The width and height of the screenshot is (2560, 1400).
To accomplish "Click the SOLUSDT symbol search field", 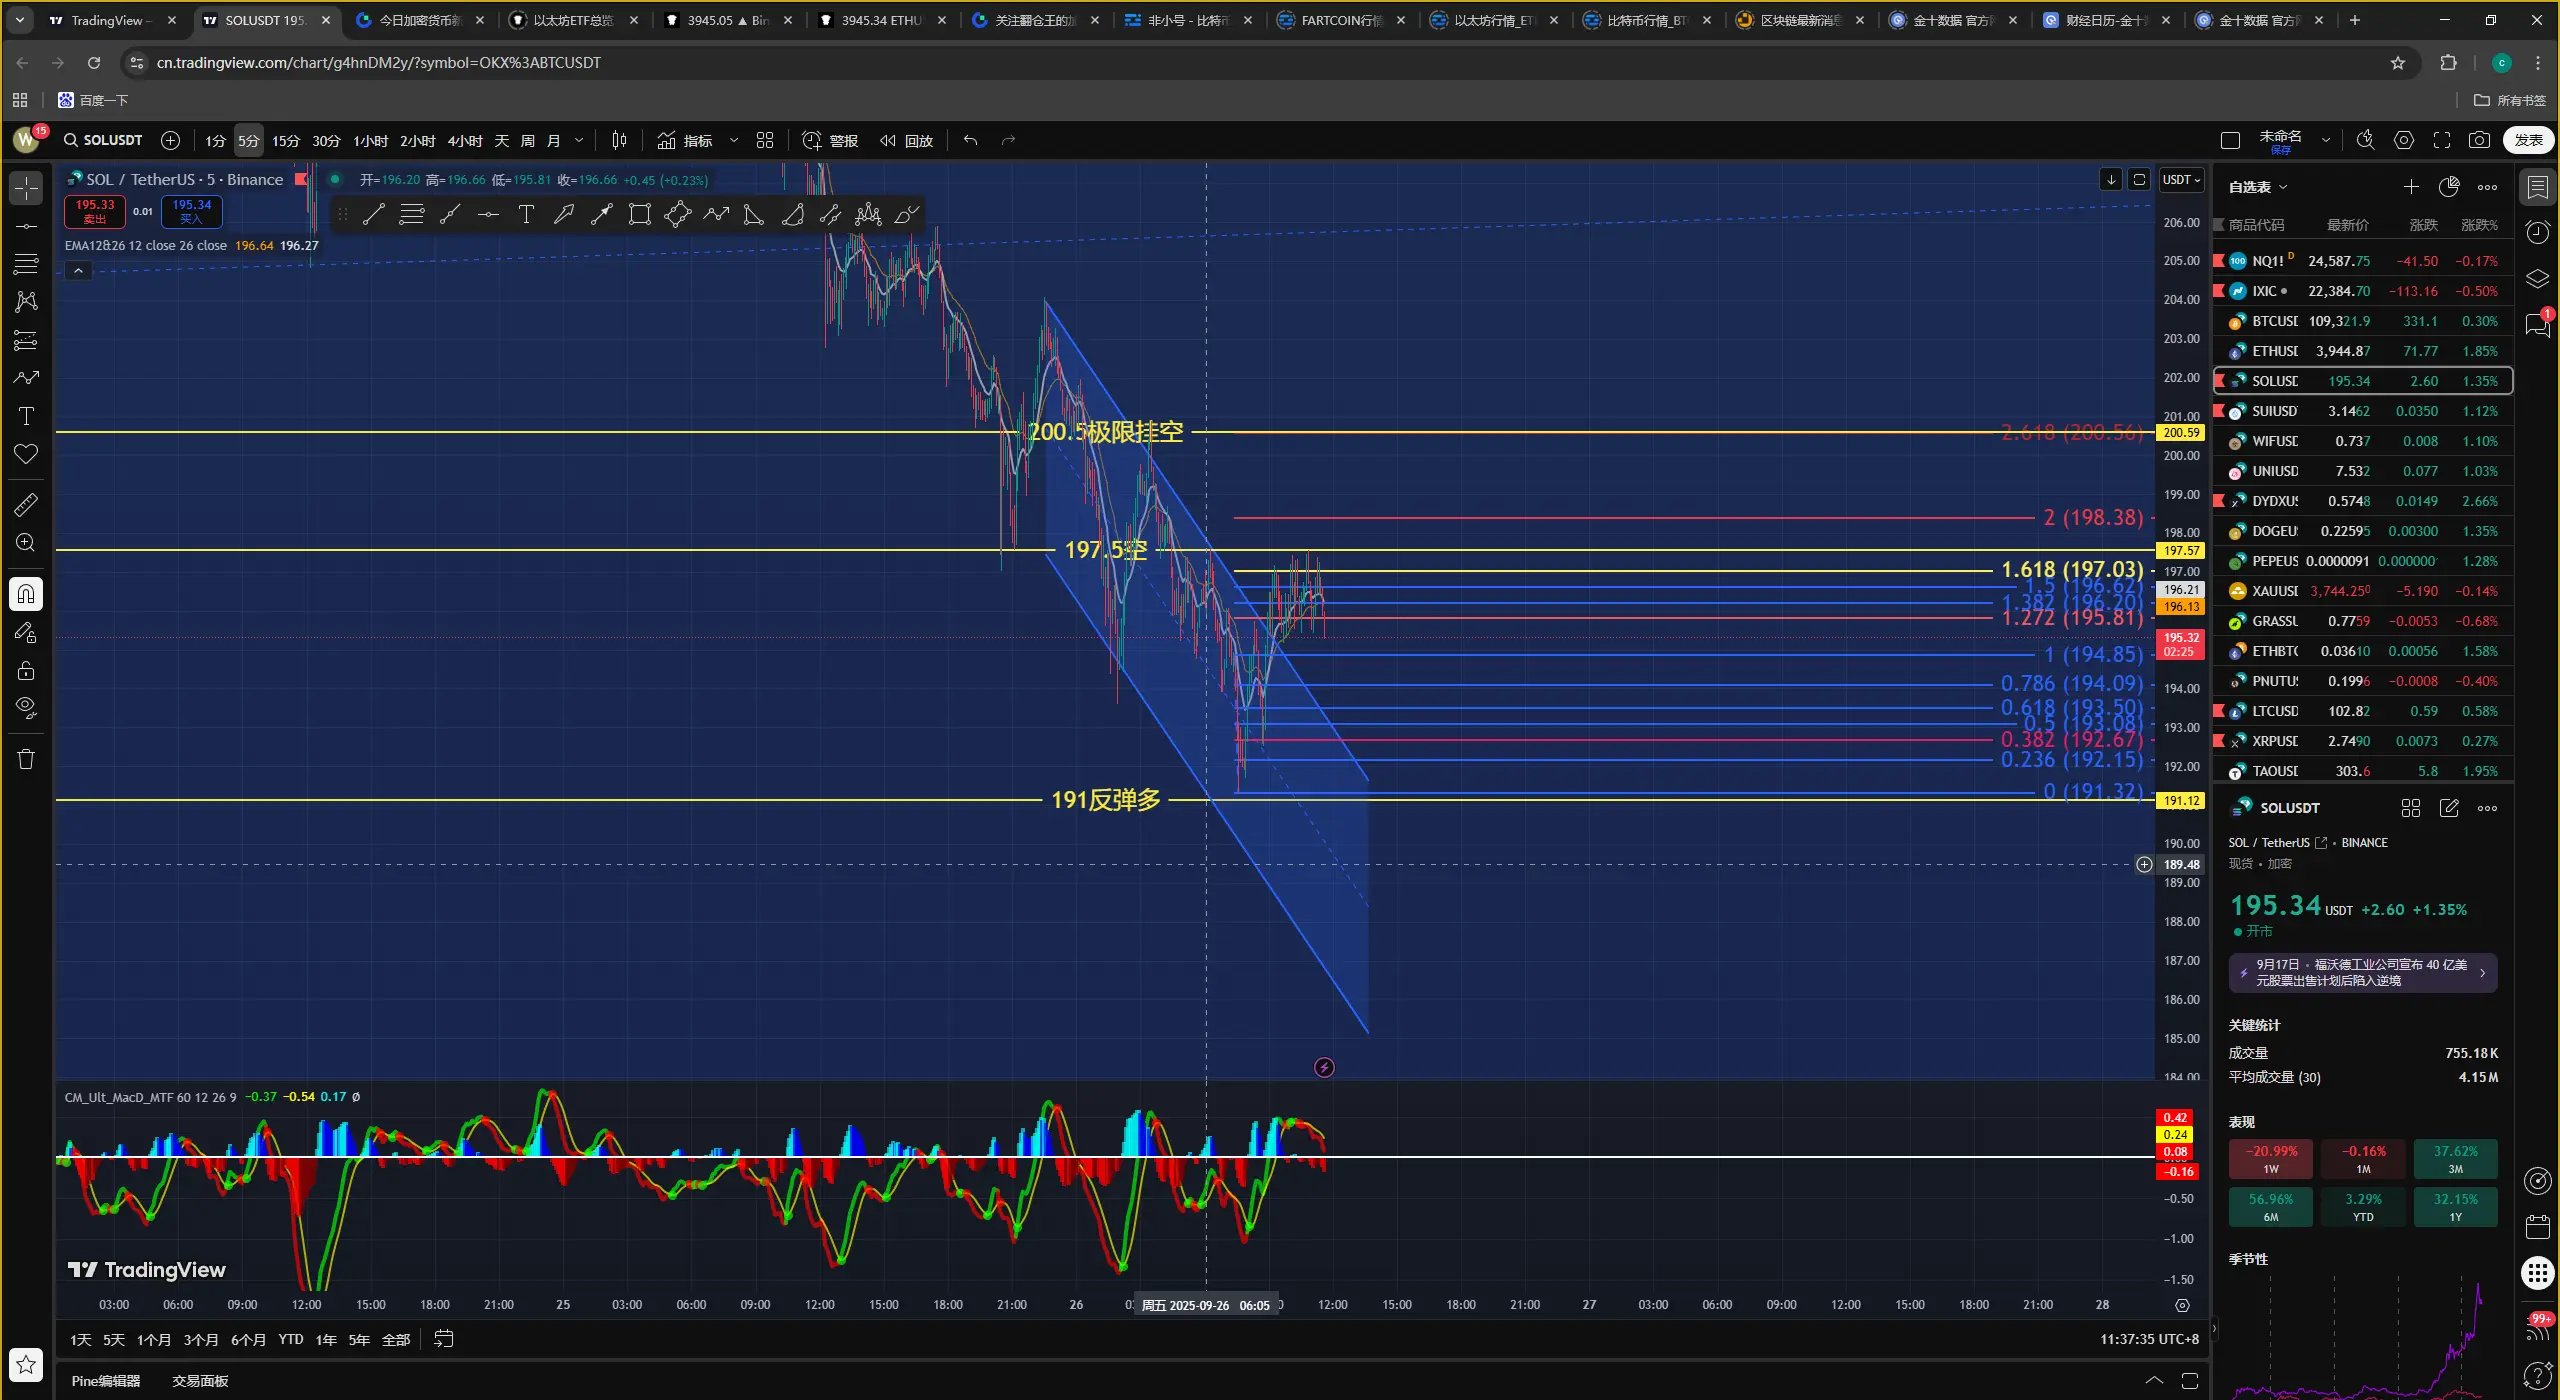I will tap(103, 141).
